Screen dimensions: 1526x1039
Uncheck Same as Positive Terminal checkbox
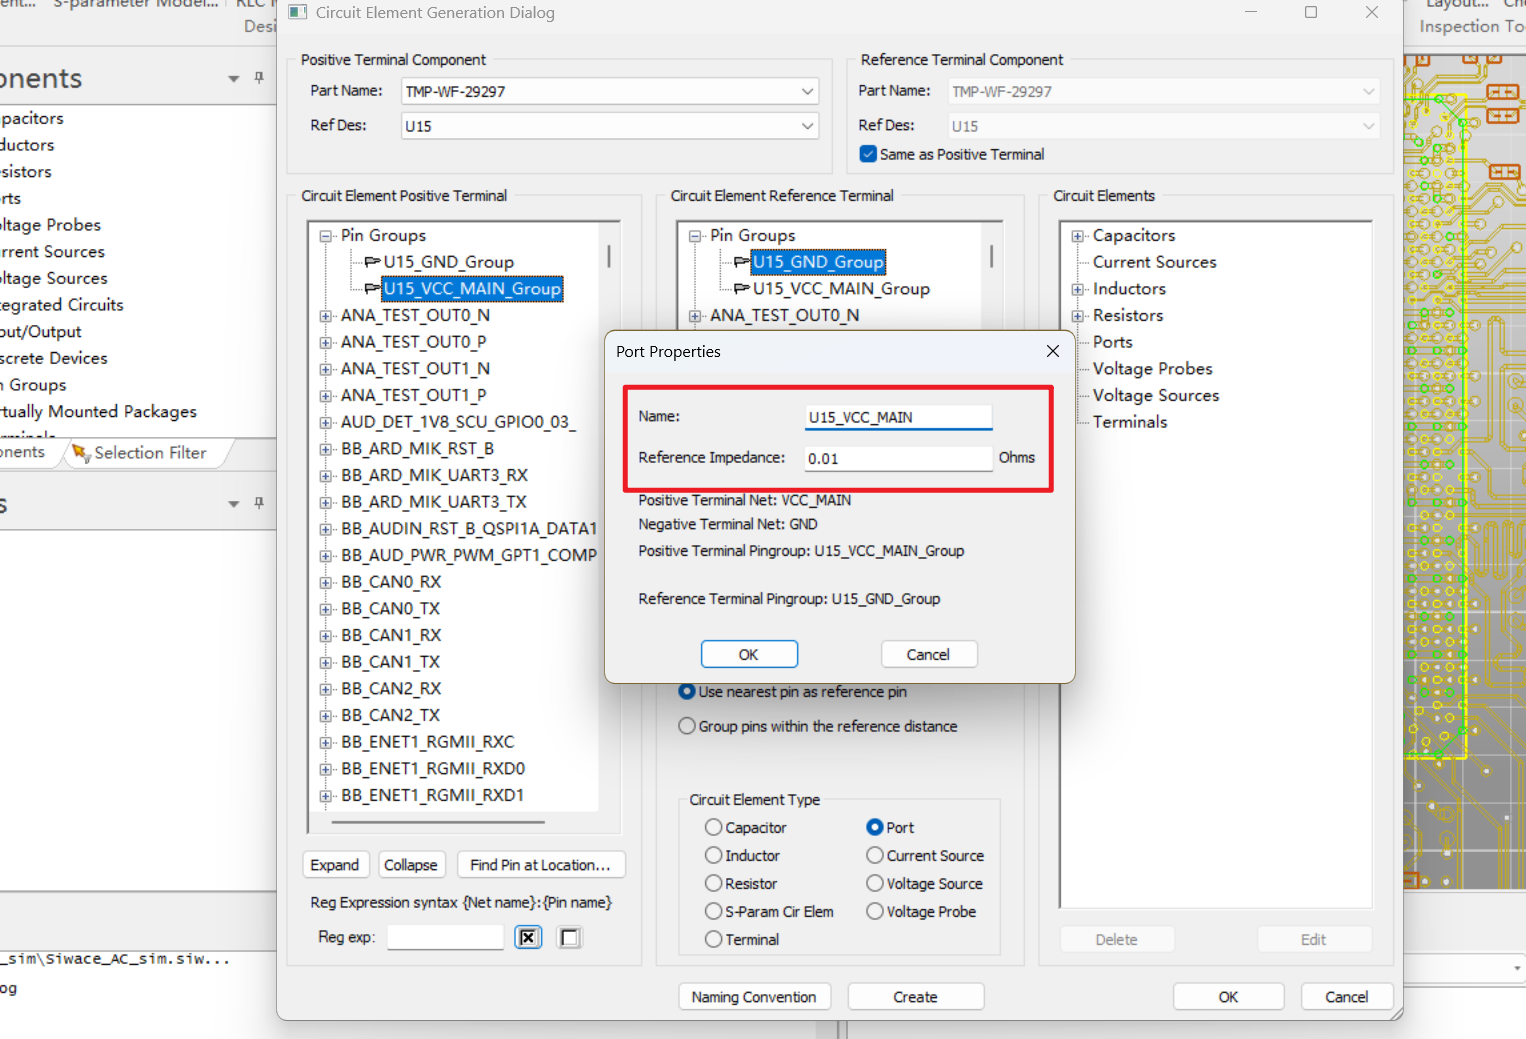click(868, 154)
